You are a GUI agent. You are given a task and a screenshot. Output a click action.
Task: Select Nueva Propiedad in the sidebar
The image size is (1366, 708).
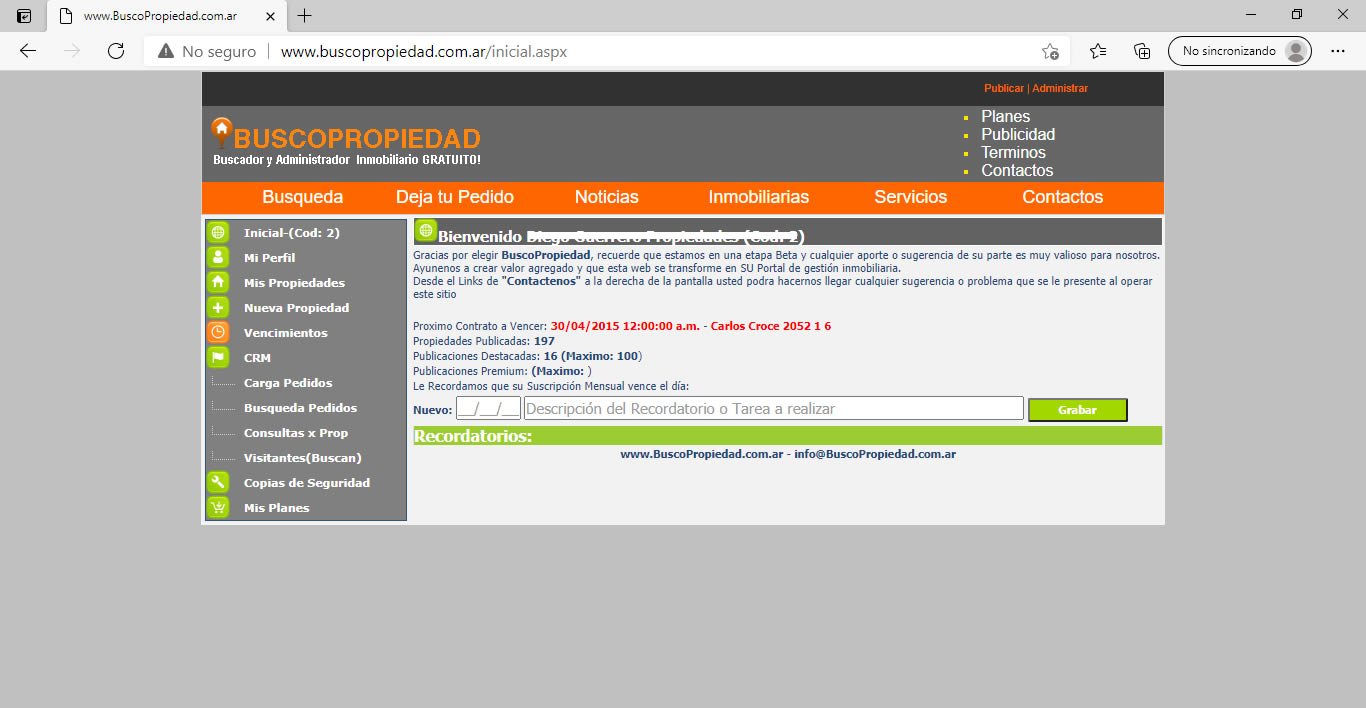pos(297,308)
